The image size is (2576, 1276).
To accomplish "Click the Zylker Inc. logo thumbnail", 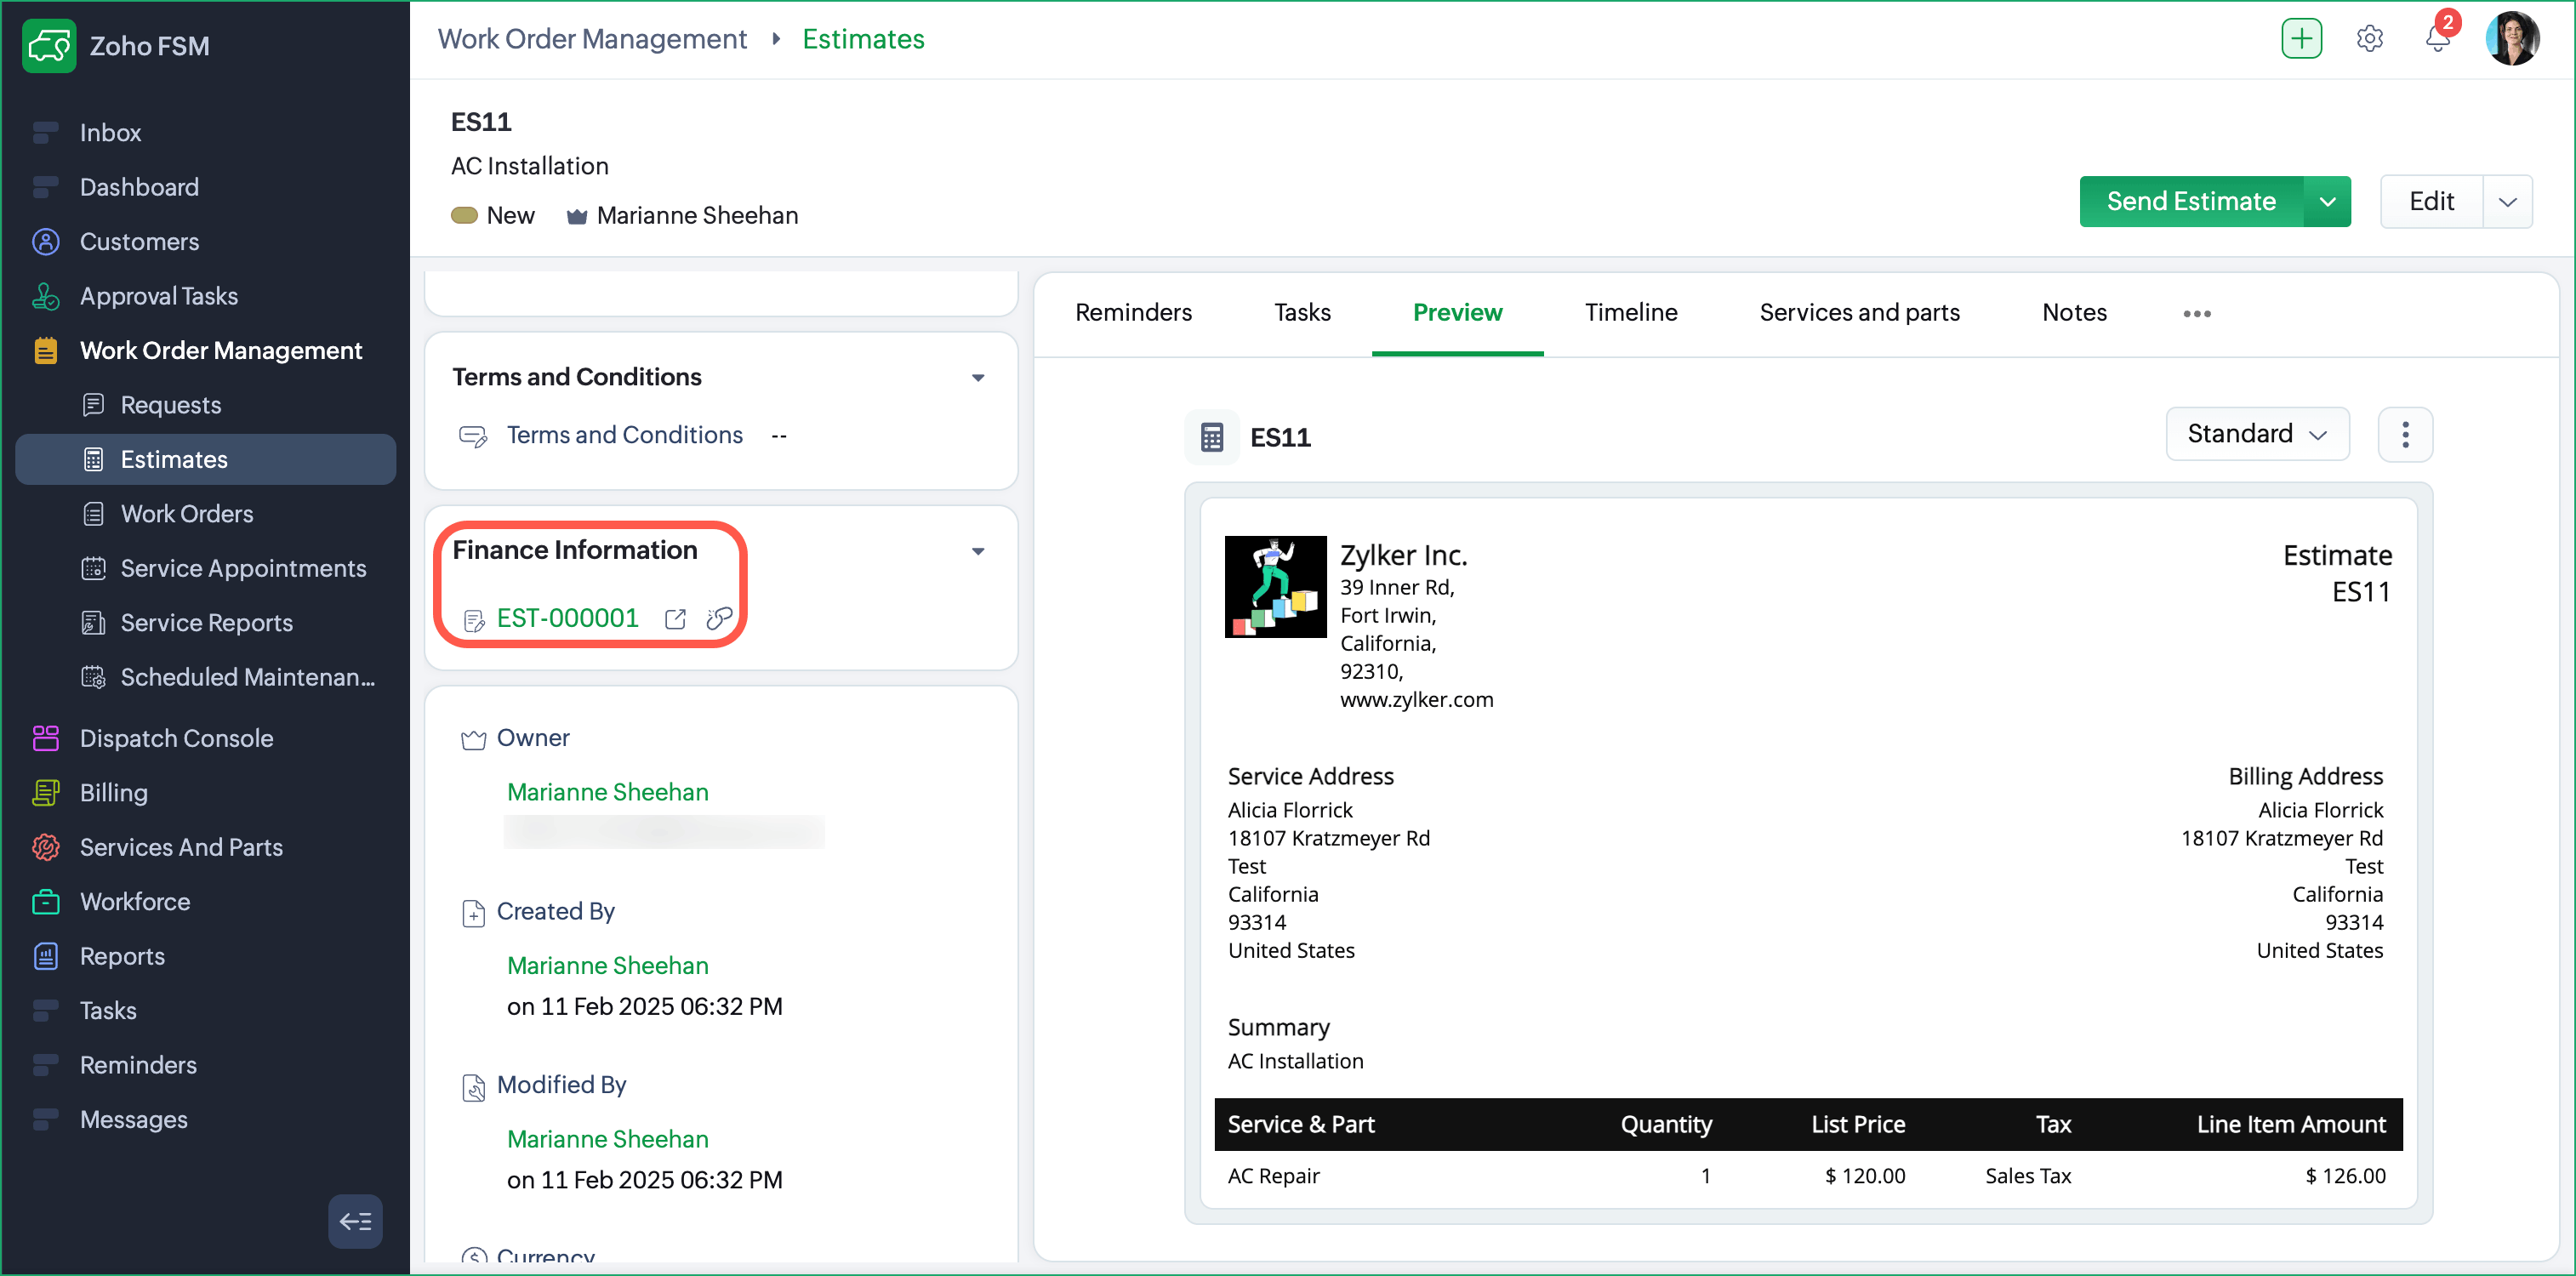I will pos(1275,587).
